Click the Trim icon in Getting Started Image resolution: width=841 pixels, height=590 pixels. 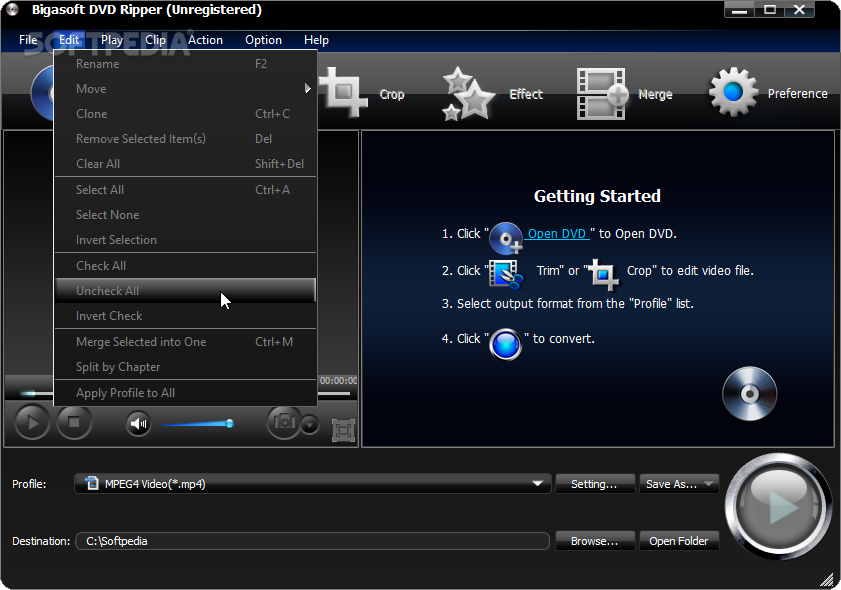coord(505,274)
